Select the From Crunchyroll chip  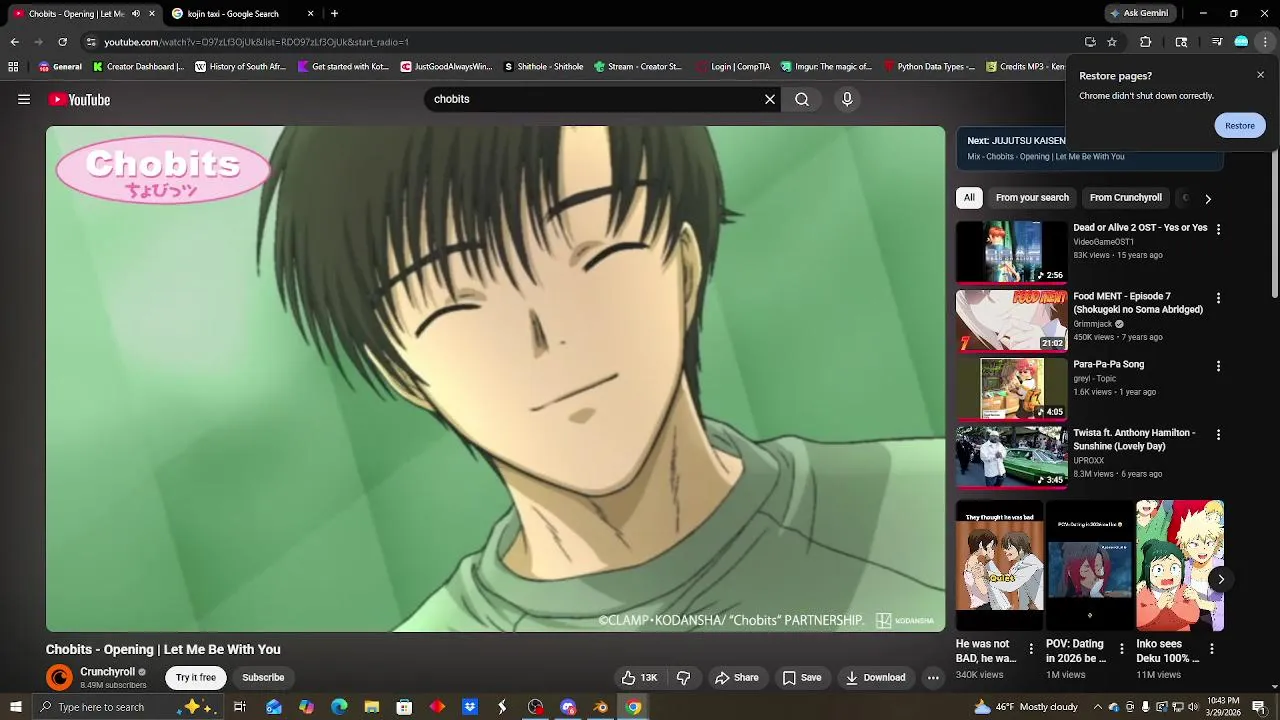pyautogui.click(x=1126, y=198)
